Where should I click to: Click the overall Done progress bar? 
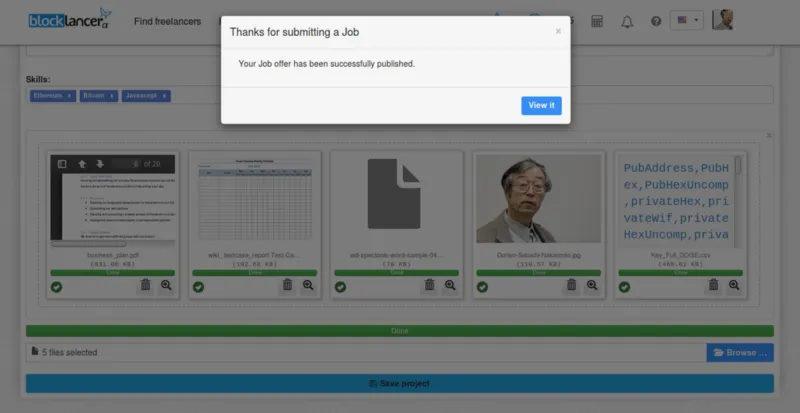tap(399, 331)
